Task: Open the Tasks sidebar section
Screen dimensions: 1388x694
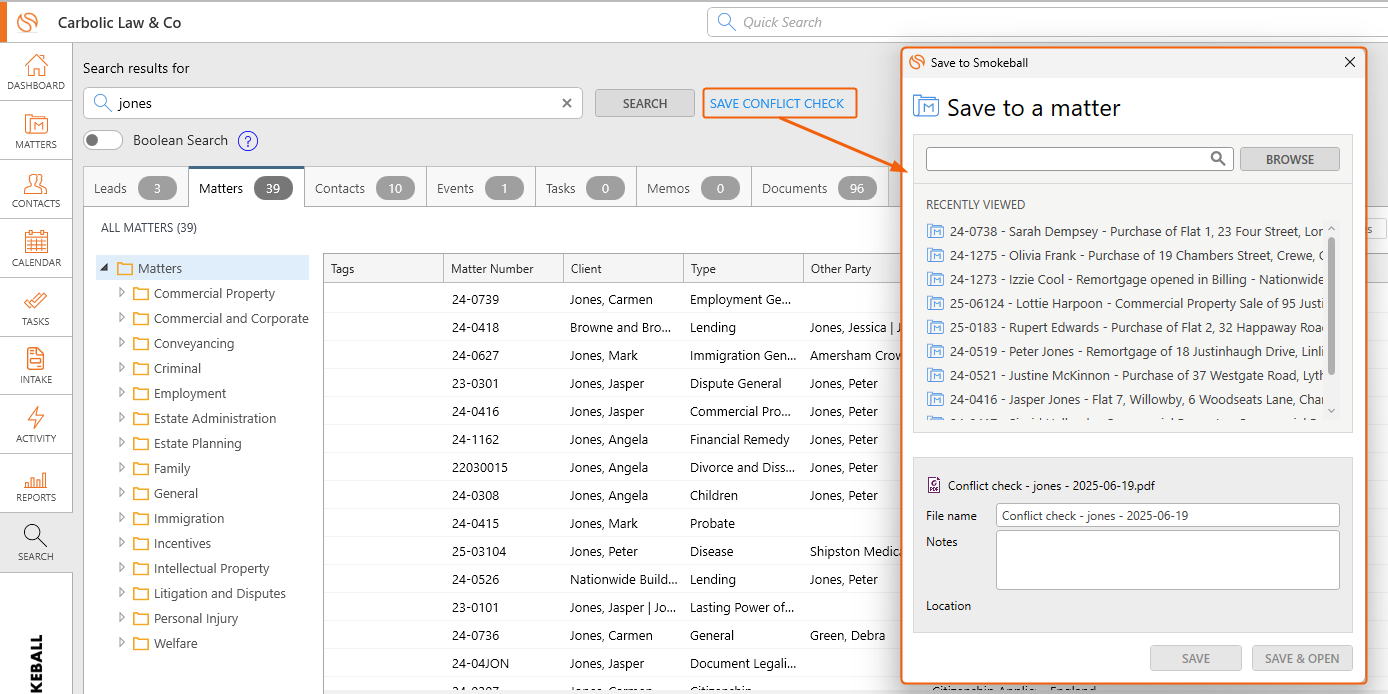Action: pos(36,308)
